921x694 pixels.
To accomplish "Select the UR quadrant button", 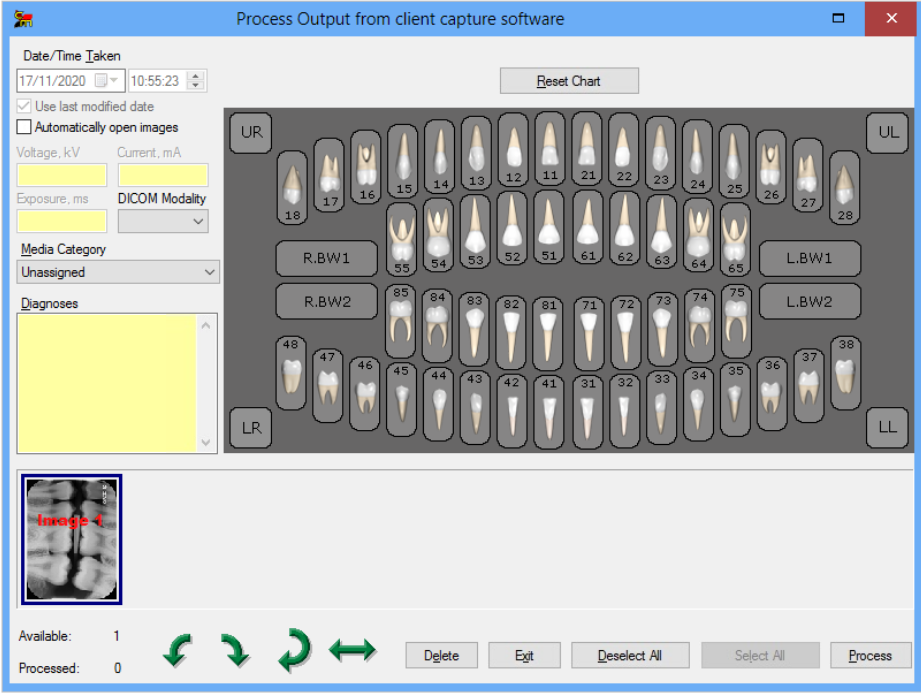I will [x=251, y=133].
